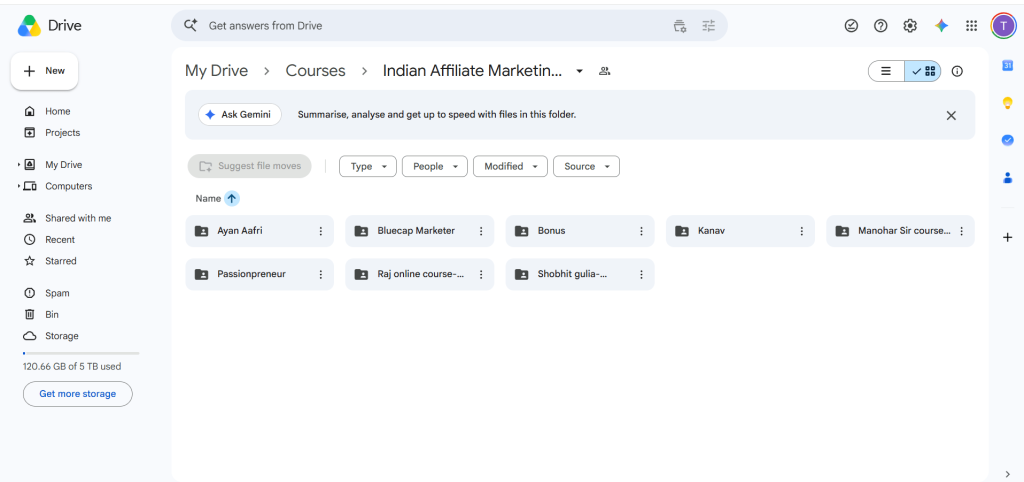Open the Google apps grid
1024x482 pixels.
(971, 26)
